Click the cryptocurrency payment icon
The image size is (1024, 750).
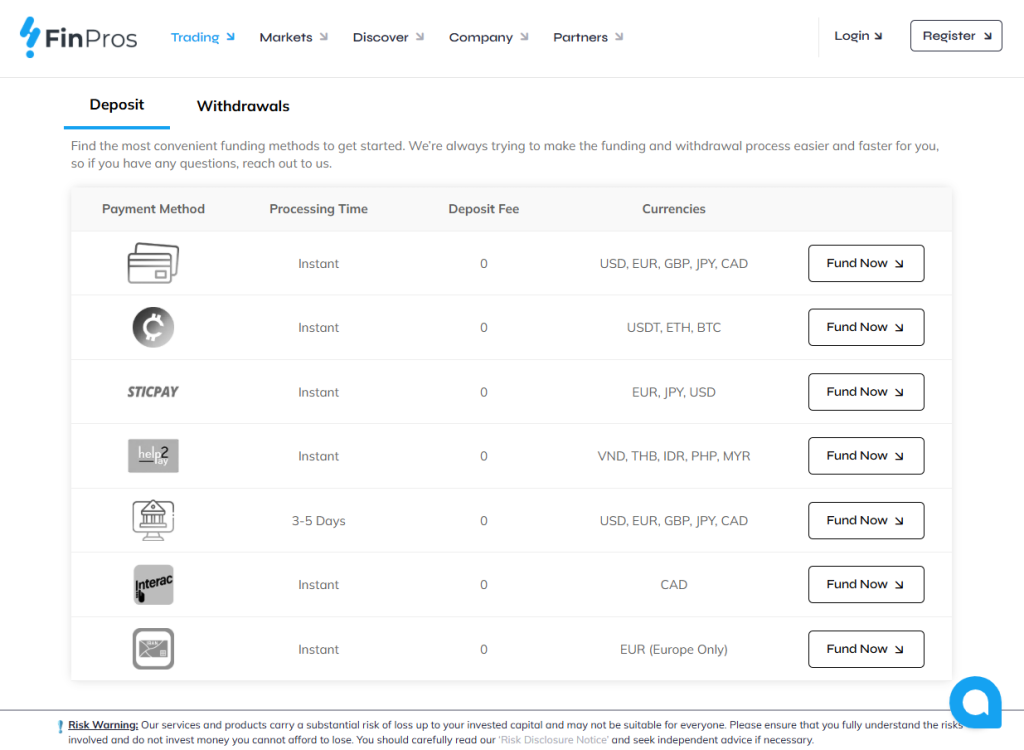[x=153, y=327]
